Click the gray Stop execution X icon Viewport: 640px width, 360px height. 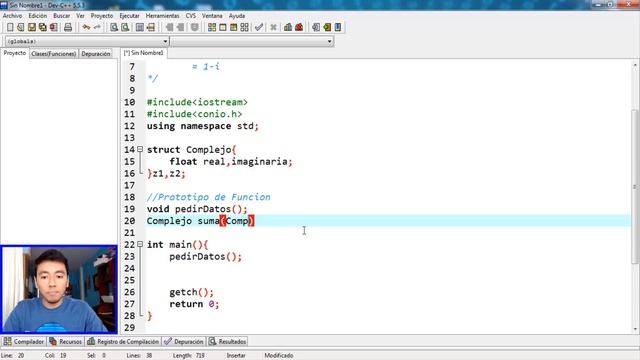[x=273, y=27]
